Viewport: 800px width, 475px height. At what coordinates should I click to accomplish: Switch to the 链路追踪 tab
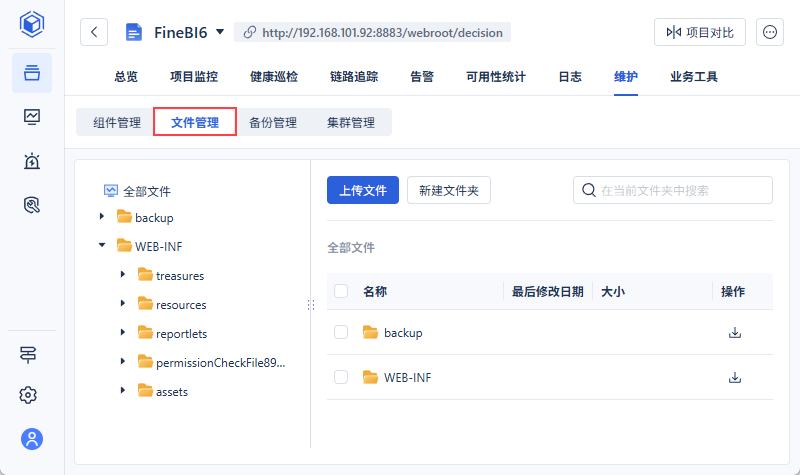pos(354,77)
